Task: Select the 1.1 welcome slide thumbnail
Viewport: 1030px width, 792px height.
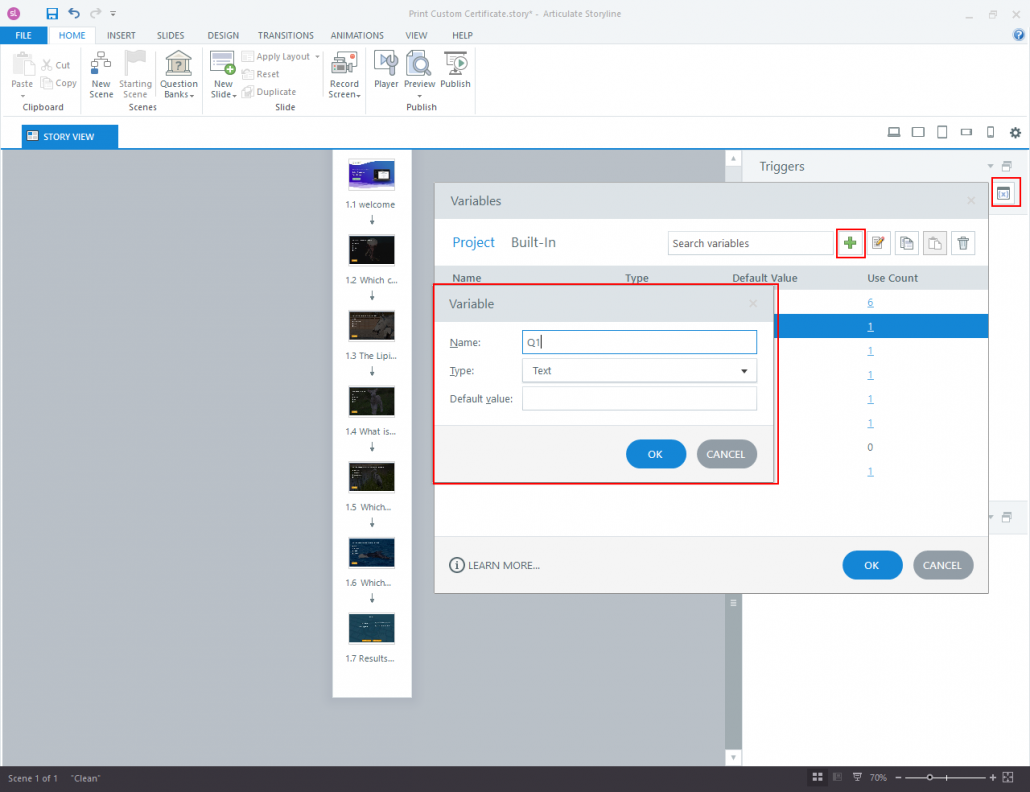Action: click(x=371, y=175)
